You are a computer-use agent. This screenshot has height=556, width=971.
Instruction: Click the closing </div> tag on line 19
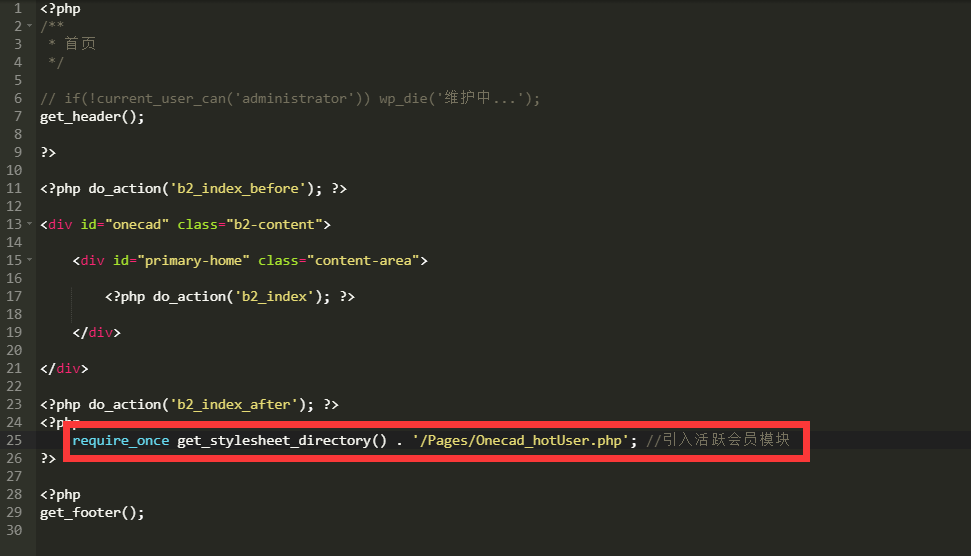[x=97, y=332]
